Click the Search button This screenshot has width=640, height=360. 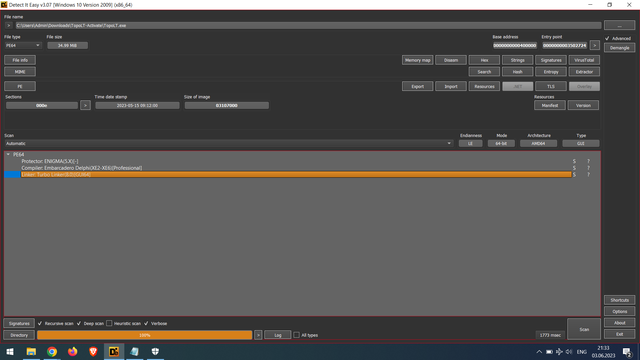pyautogui.click(x=484, y=71)
